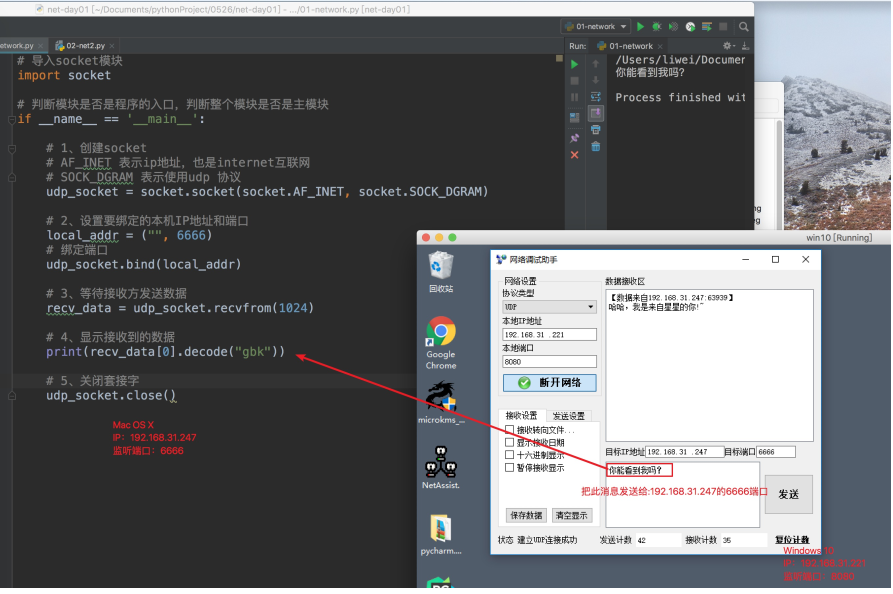Image resolution: width=893 pixels, height=594 pixels.
Task: Click the trash icon in Run panel
Action: coord(596,146)
